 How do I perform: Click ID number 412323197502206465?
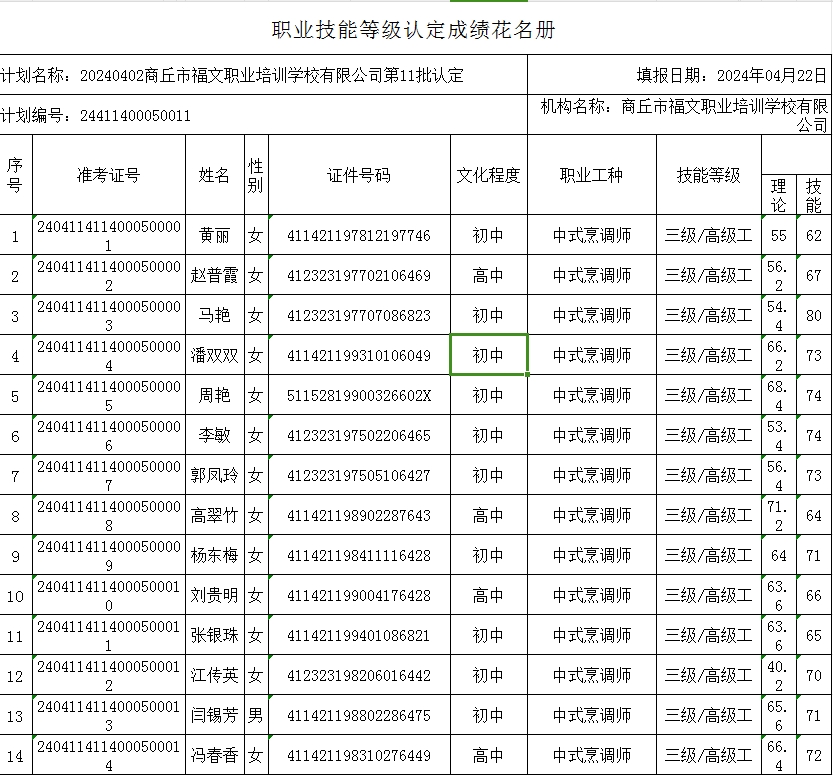359,435
